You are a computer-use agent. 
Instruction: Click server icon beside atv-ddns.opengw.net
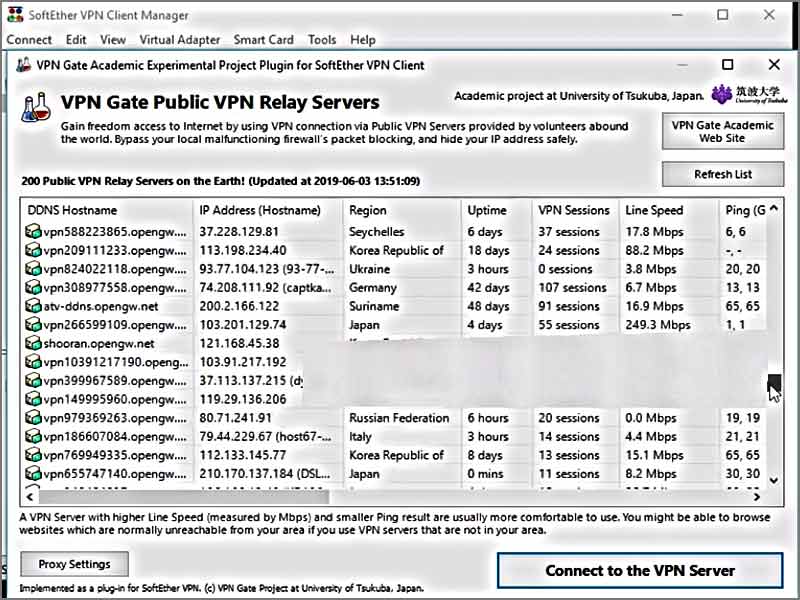coord(33,306)
